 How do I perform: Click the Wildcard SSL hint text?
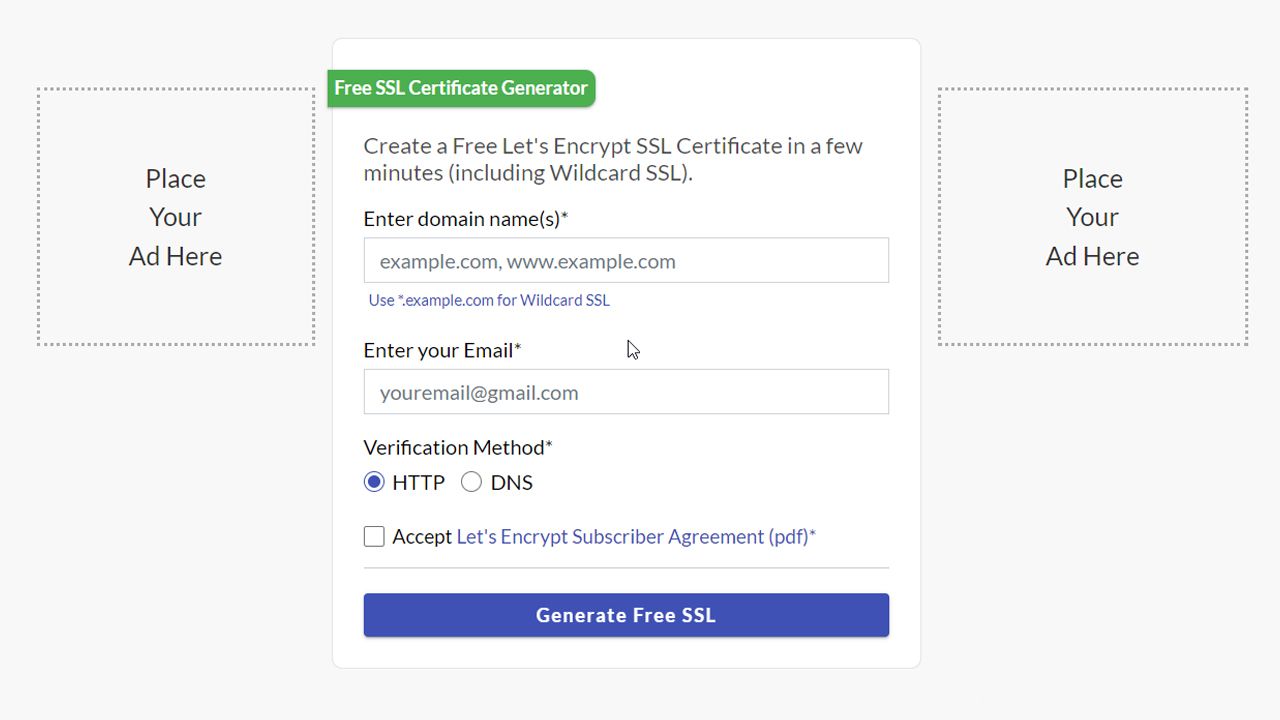tap(489, 300)
